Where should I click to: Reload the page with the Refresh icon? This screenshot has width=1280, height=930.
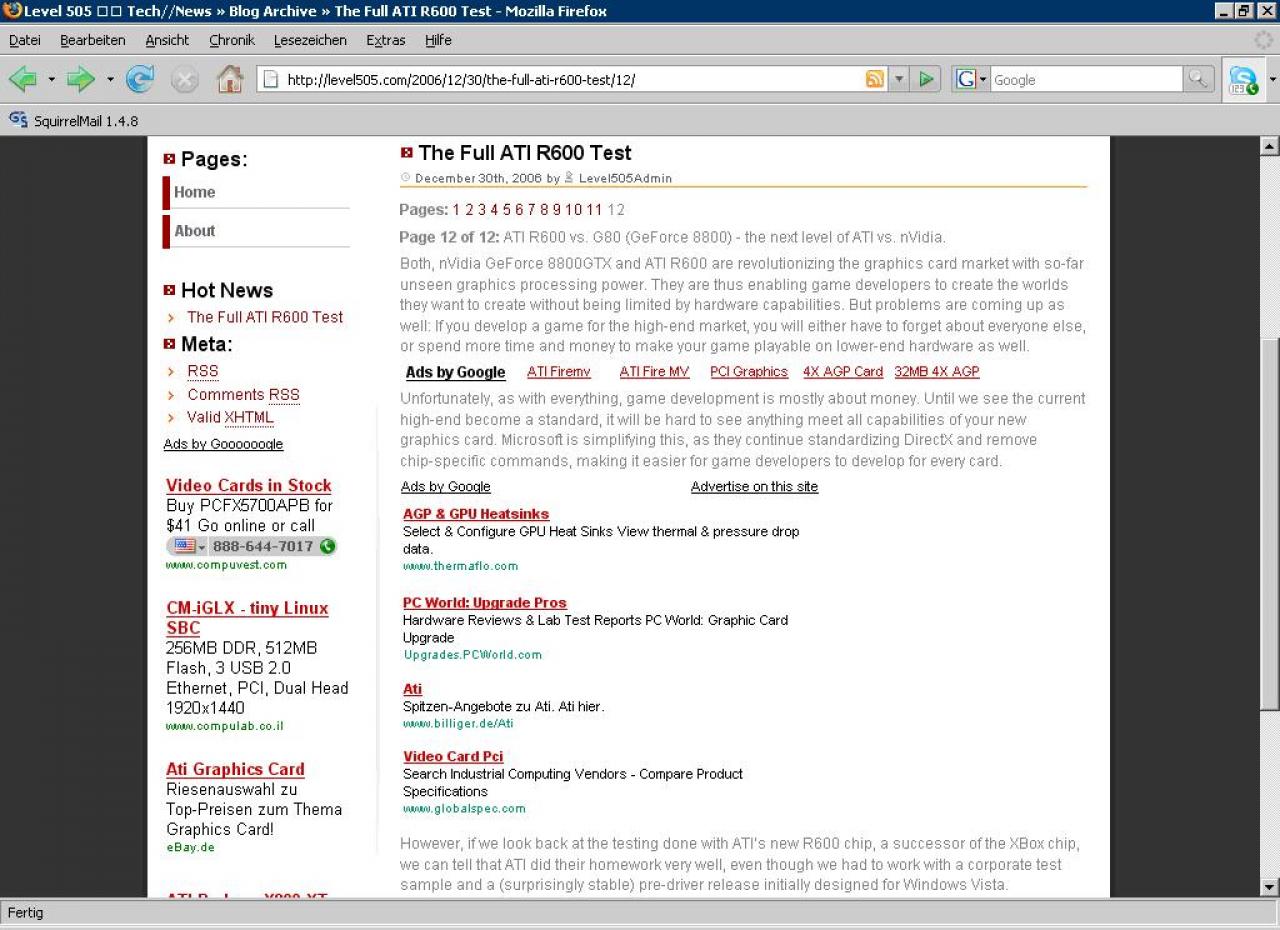140,79
